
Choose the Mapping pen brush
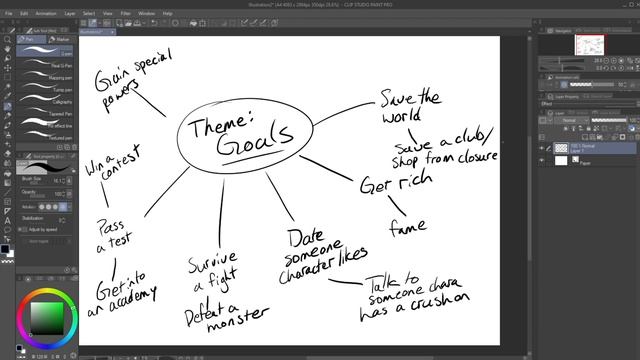45,76
